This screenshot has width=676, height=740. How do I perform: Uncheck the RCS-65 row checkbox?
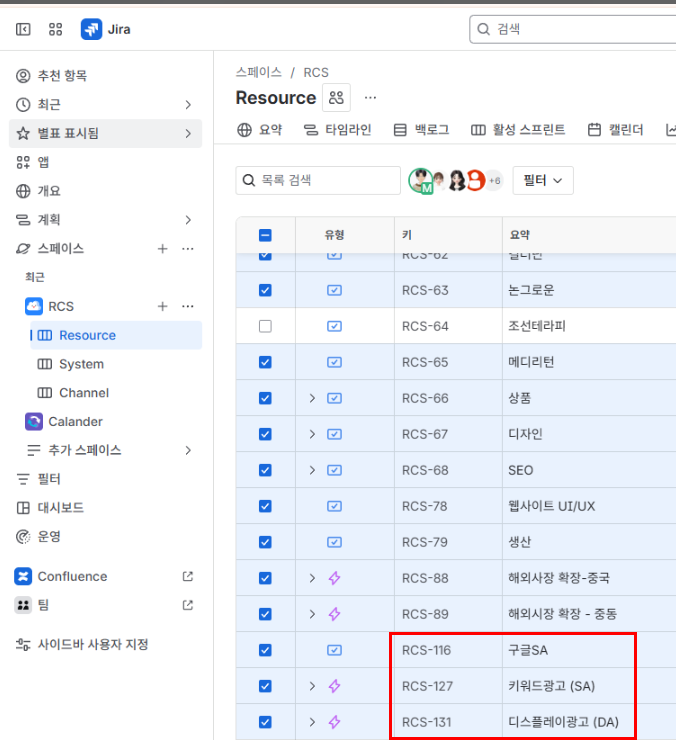(265, 362)
